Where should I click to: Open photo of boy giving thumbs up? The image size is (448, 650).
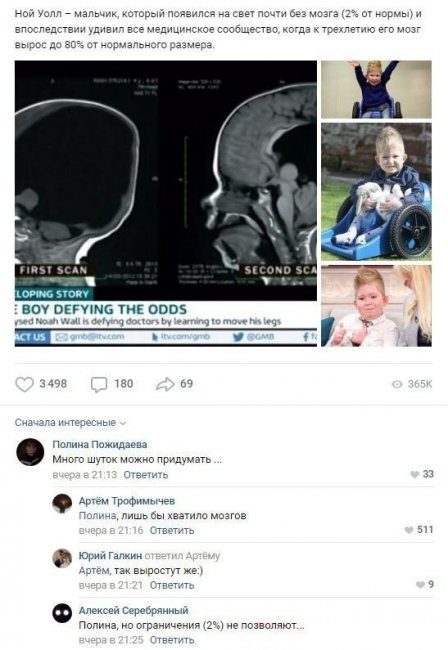pos(376,306)
